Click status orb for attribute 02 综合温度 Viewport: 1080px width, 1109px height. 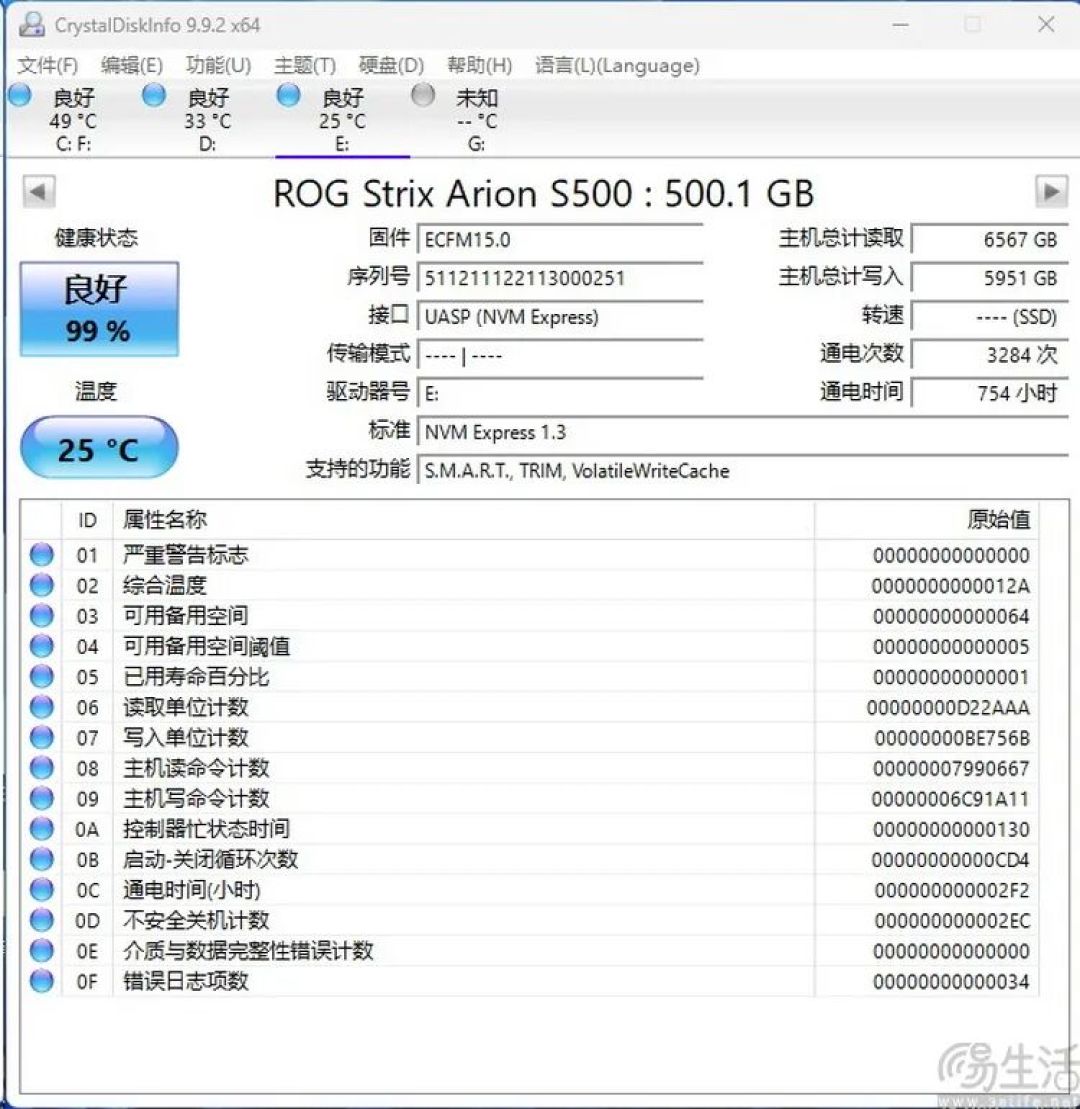[42, 585]
